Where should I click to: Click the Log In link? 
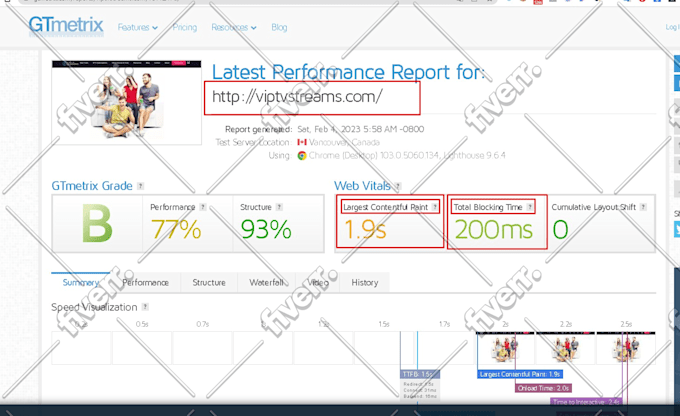point(673,27)
